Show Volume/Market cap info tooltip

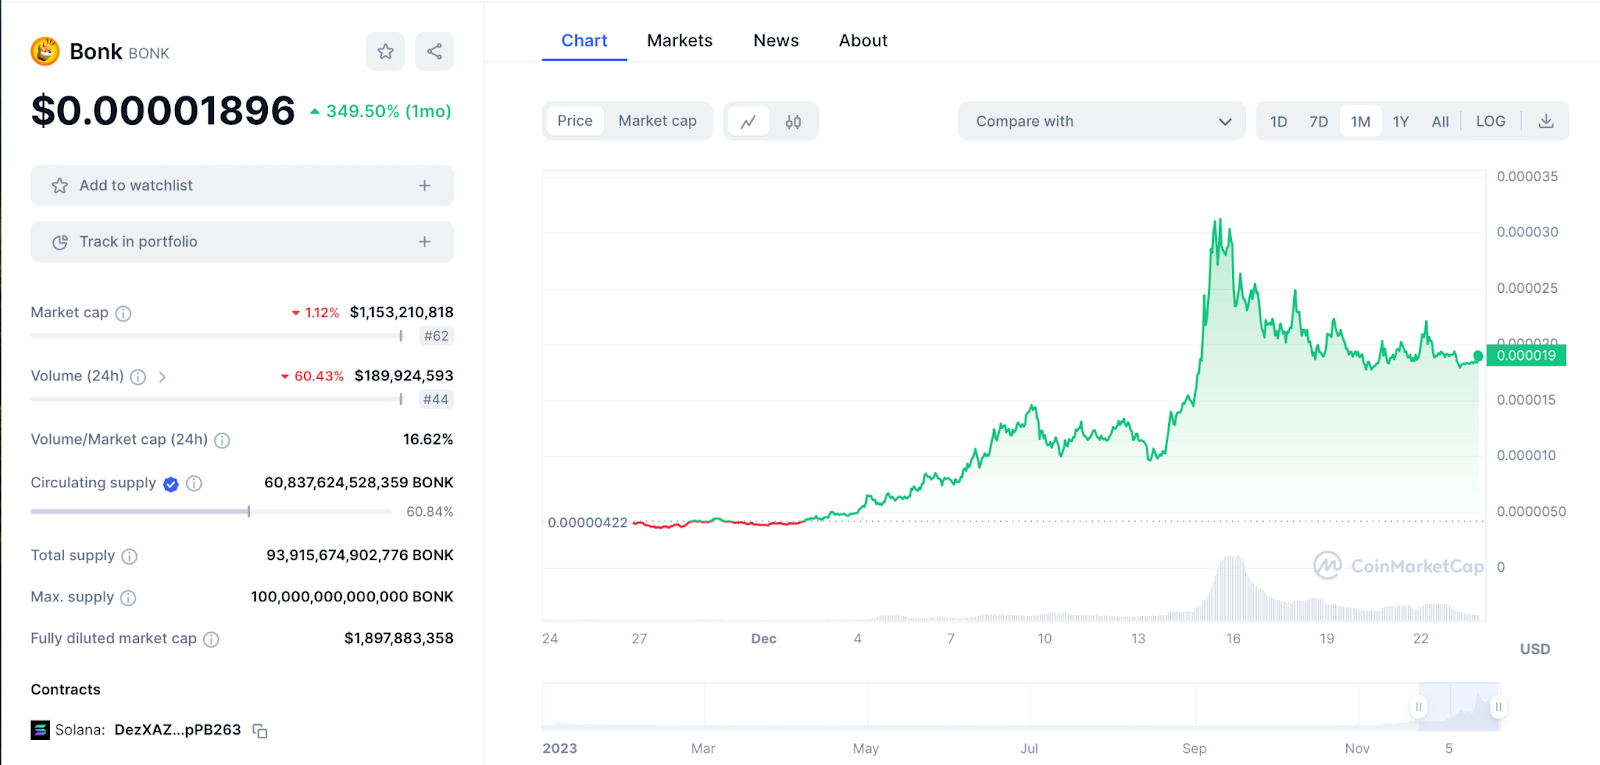point(222,440)
